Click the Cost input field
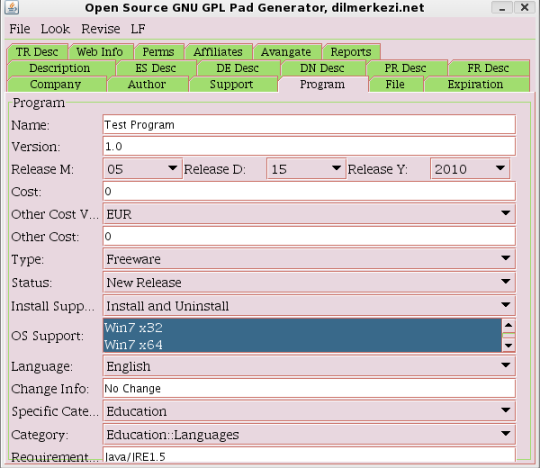Screen dimensions: 540x468 pos(309,191)
